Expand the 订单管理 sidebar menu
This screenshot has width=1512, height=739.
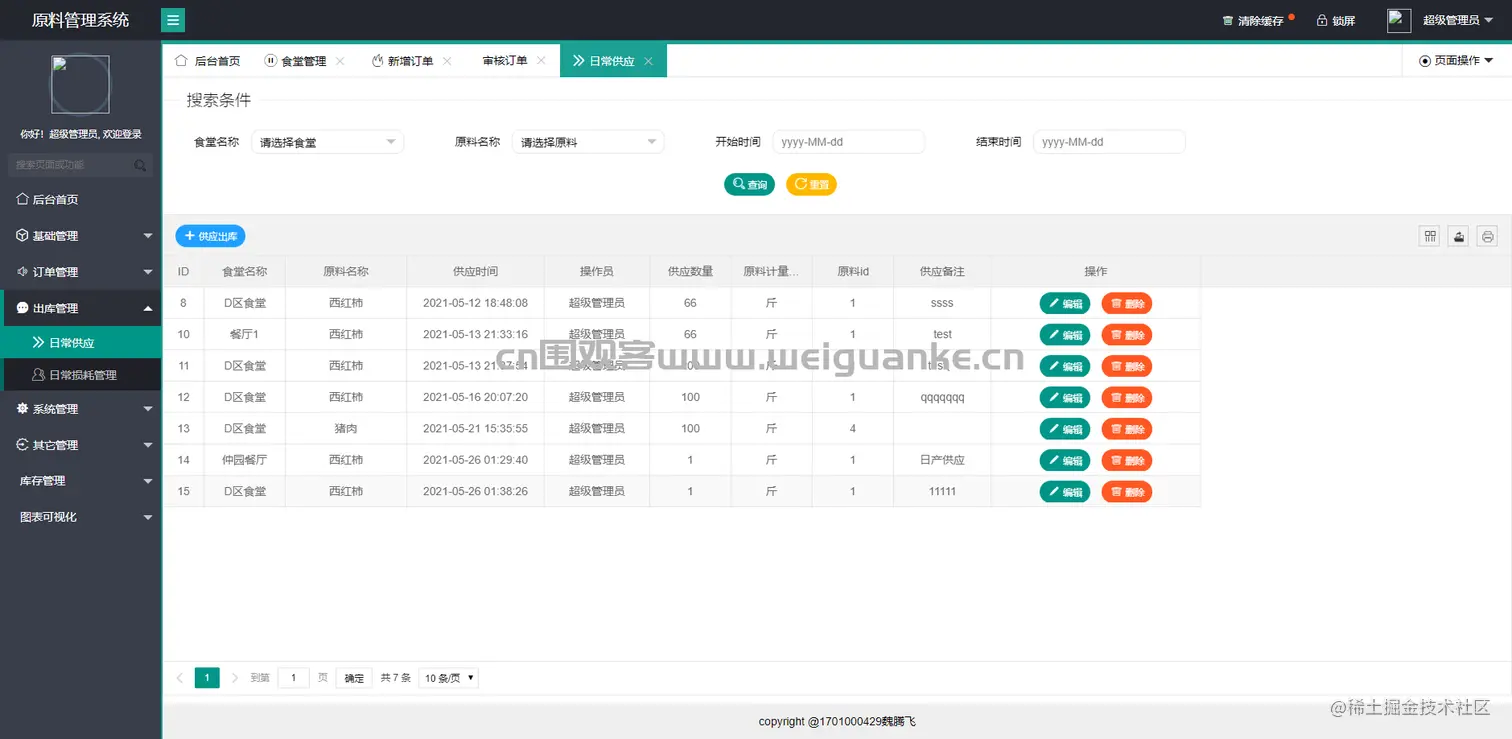coord(81,272)
